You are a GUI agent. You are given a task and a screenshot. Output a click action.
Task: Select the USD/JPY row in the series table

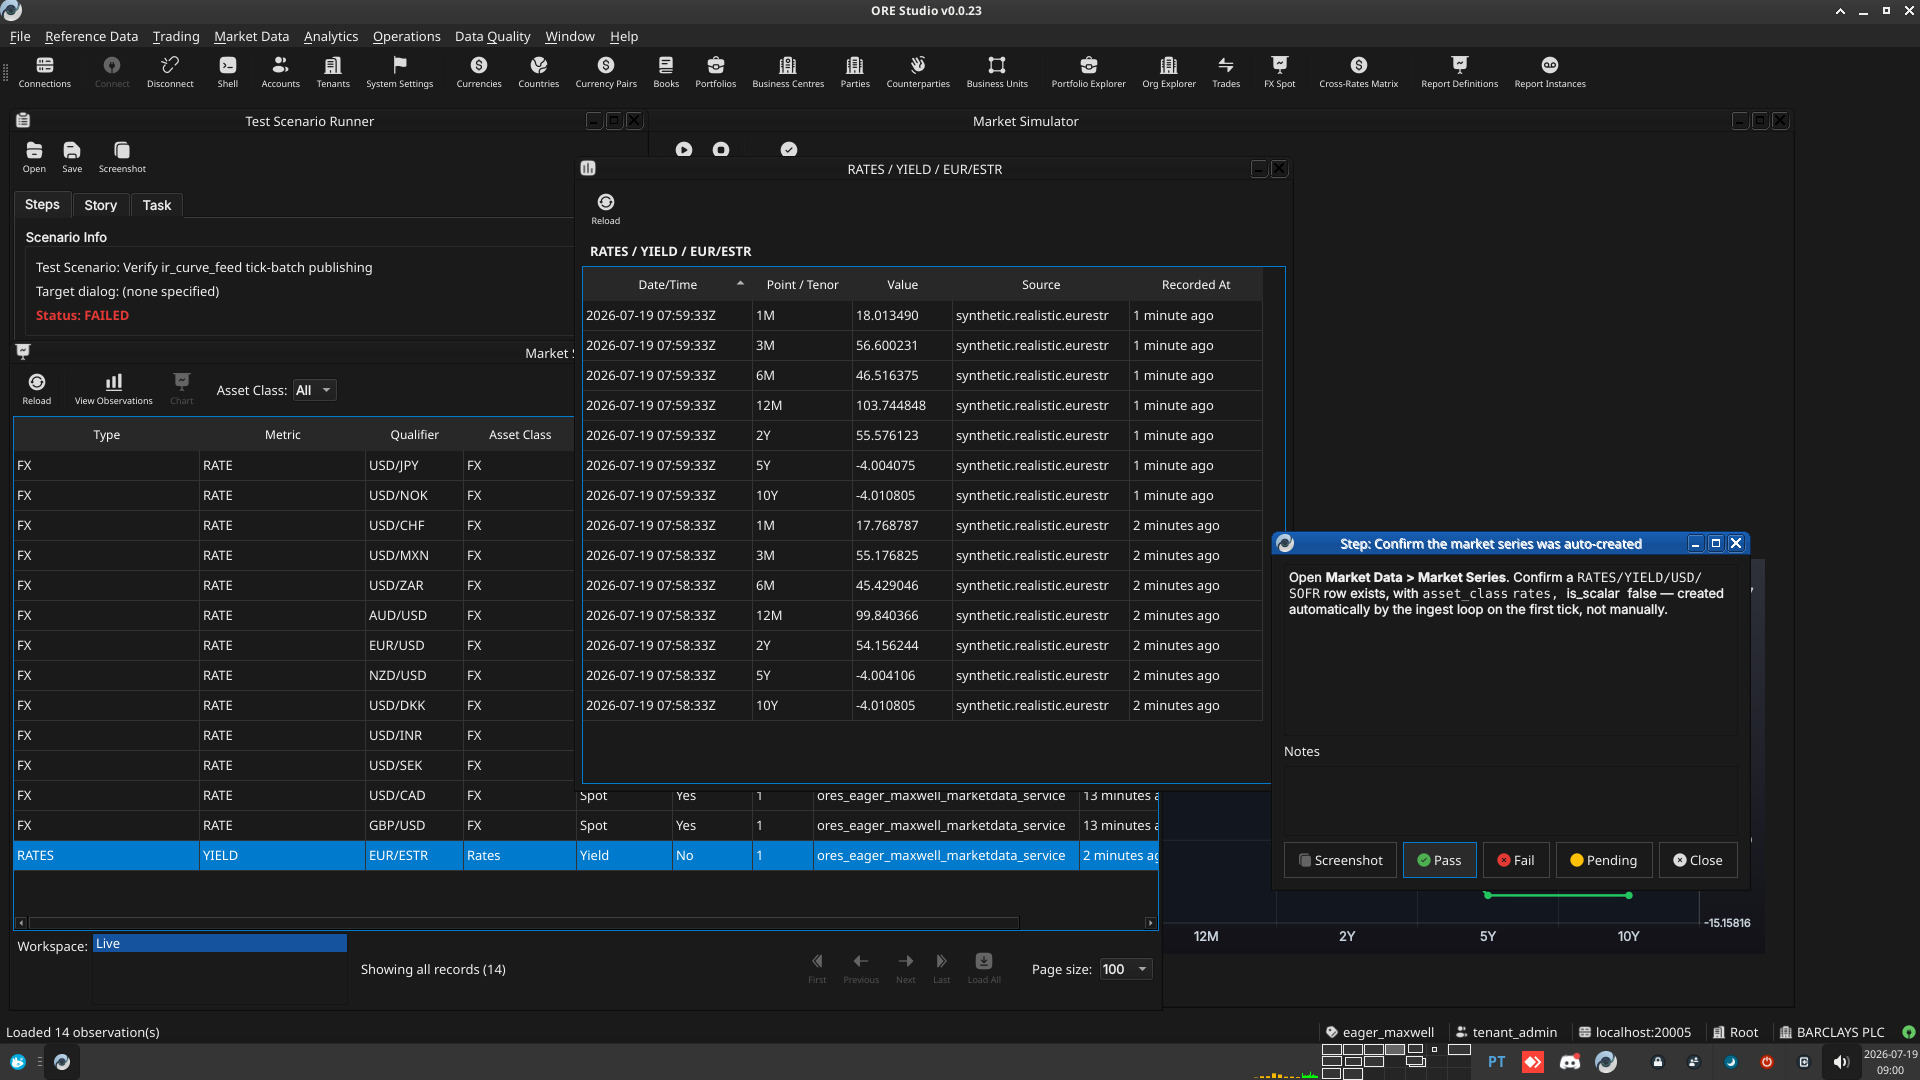294,465
